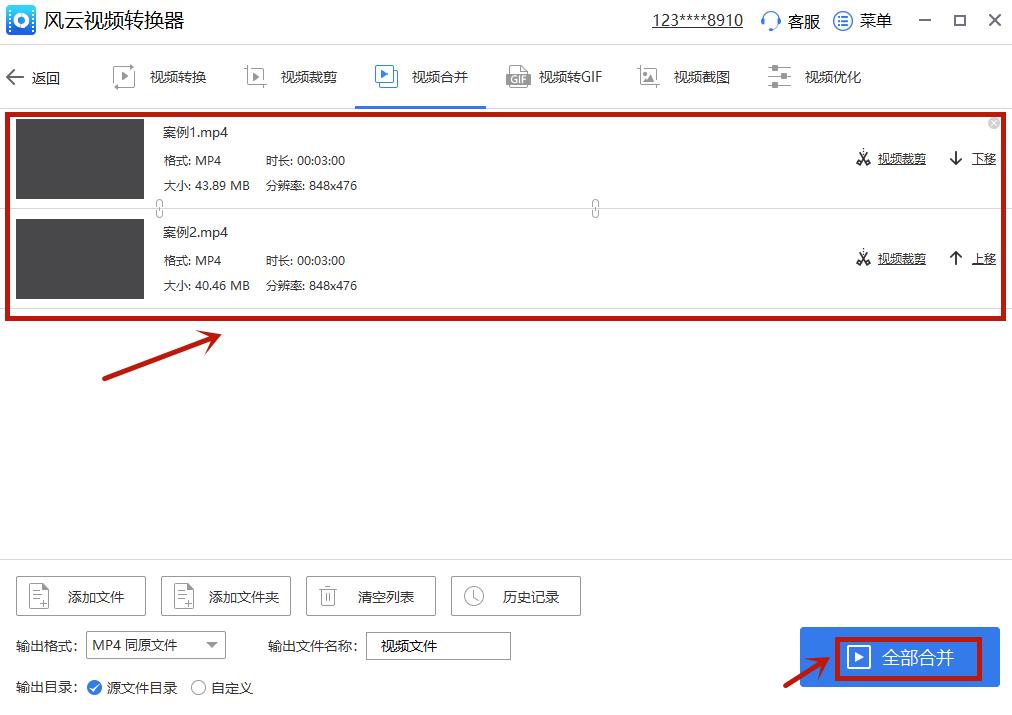1012x715 pixels.
Task: Choose 自定义 as output directory
Action: pos(198,688)
